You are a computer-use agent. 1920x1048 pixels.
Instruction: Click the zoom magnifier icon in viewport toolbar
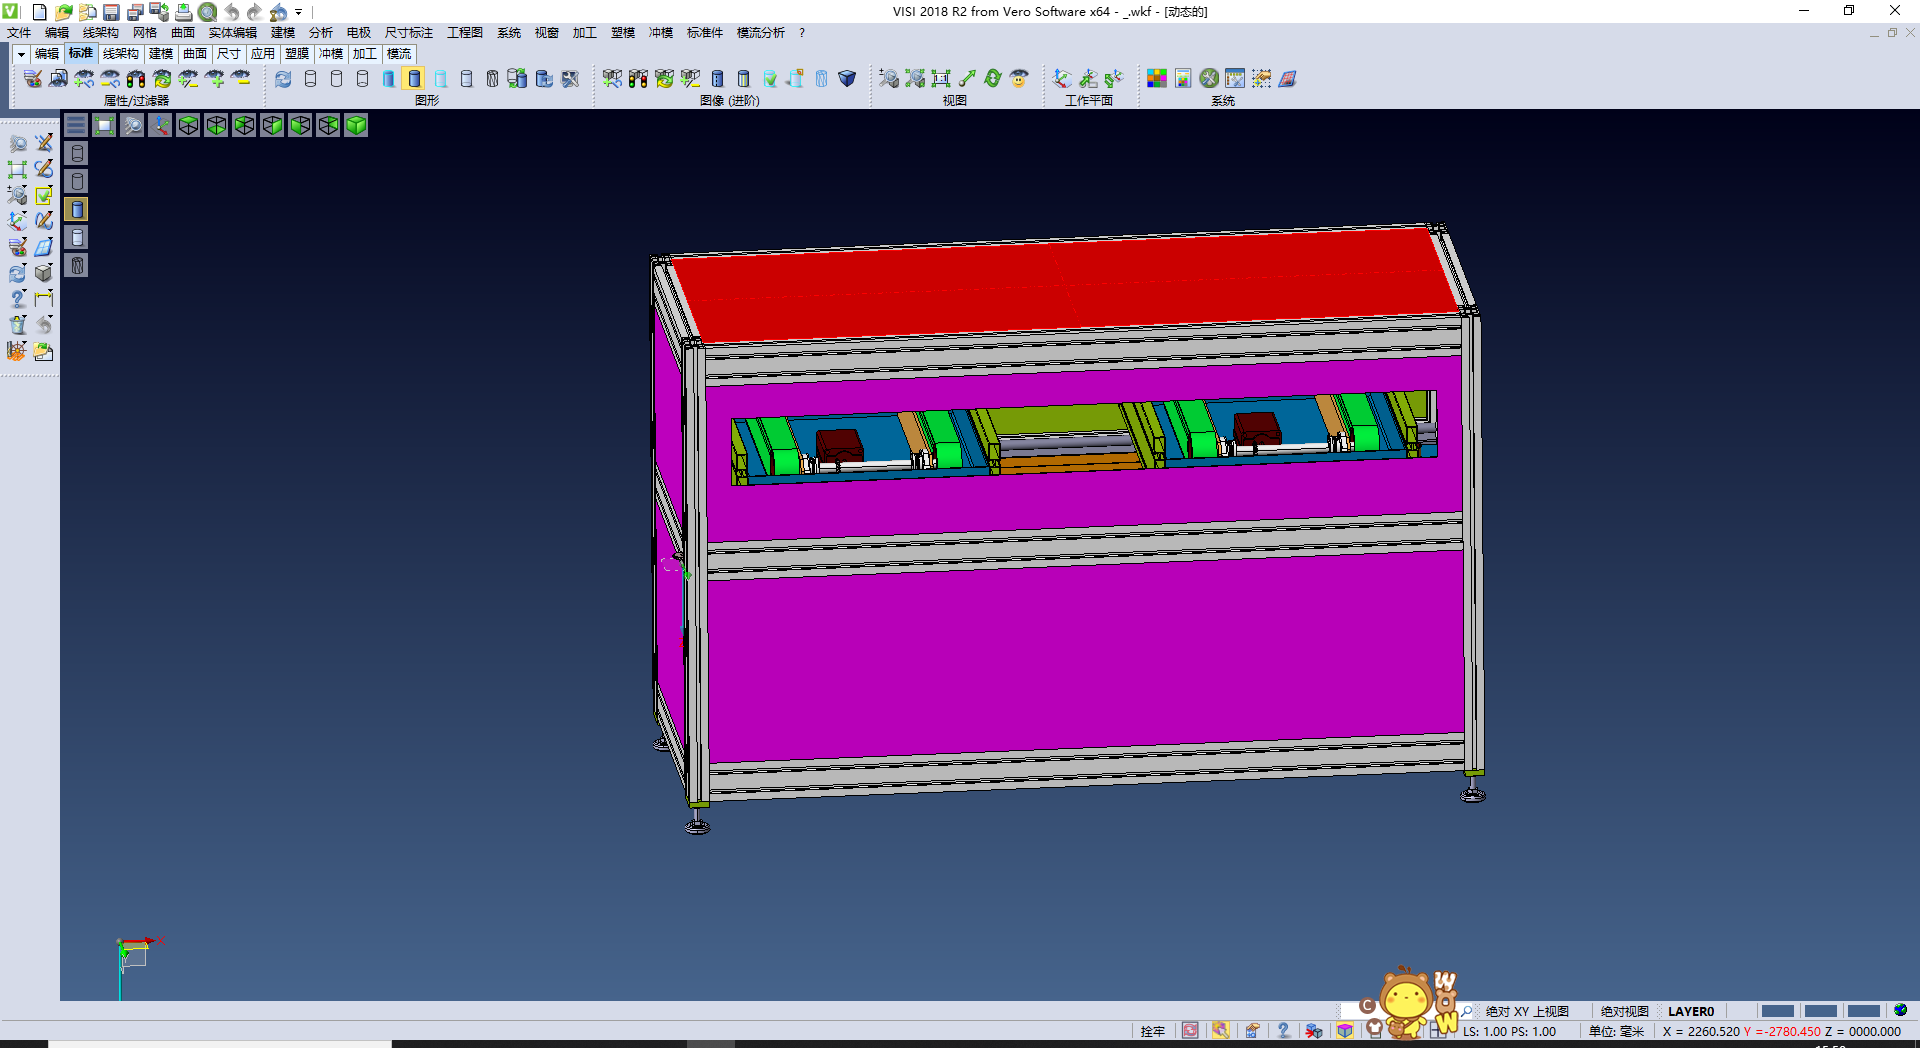(x=132, y=125)
